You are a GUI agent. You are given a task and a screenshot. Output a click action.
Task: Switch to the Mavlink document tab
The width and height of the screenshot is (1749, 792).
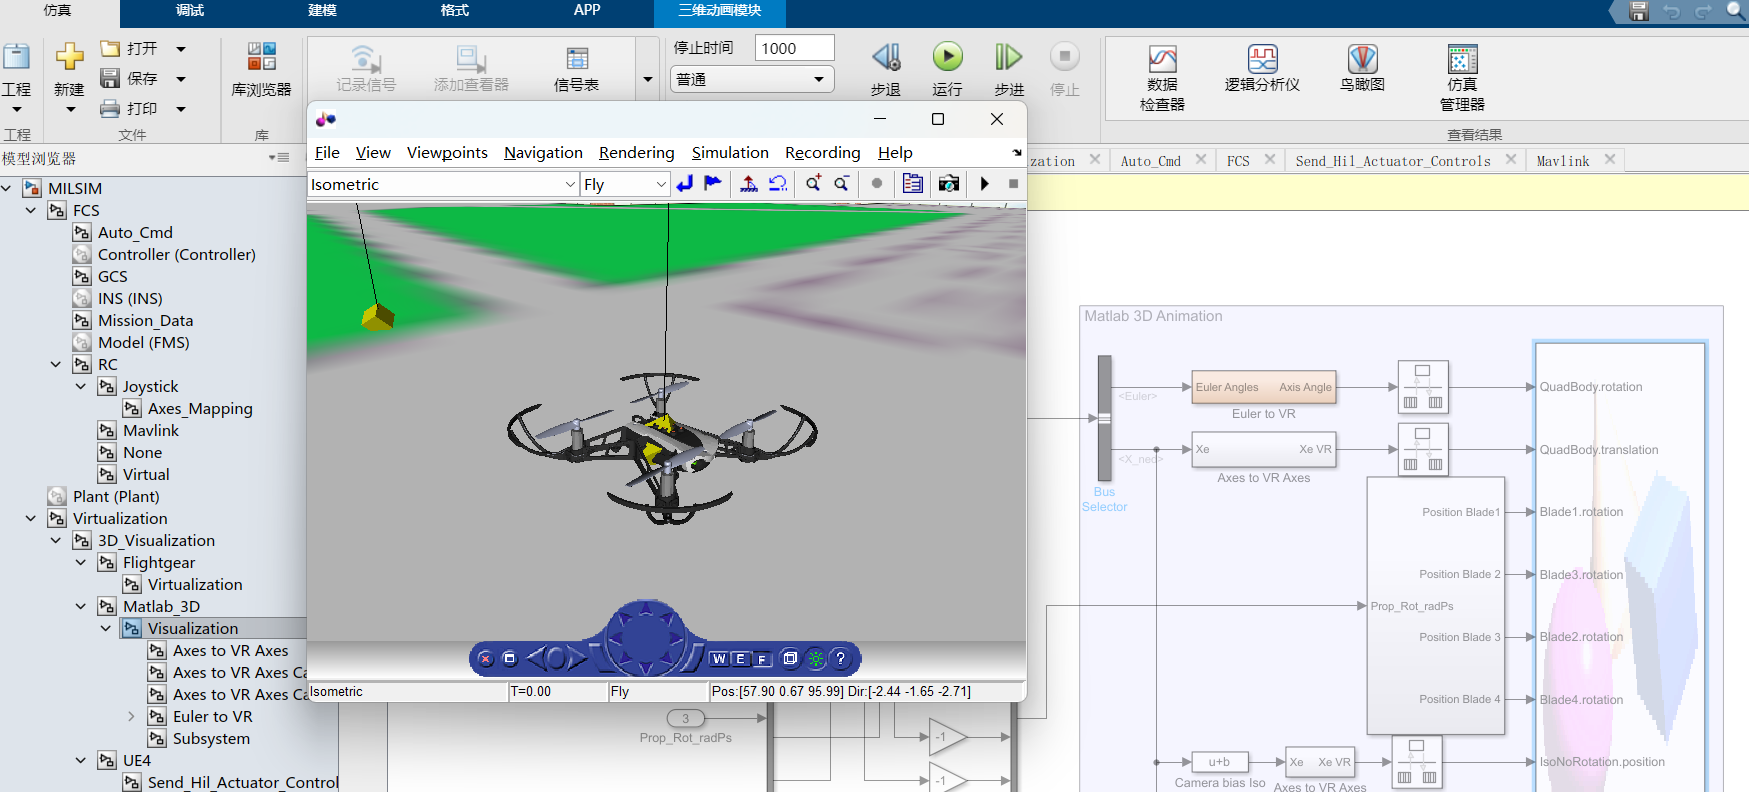1562,160
